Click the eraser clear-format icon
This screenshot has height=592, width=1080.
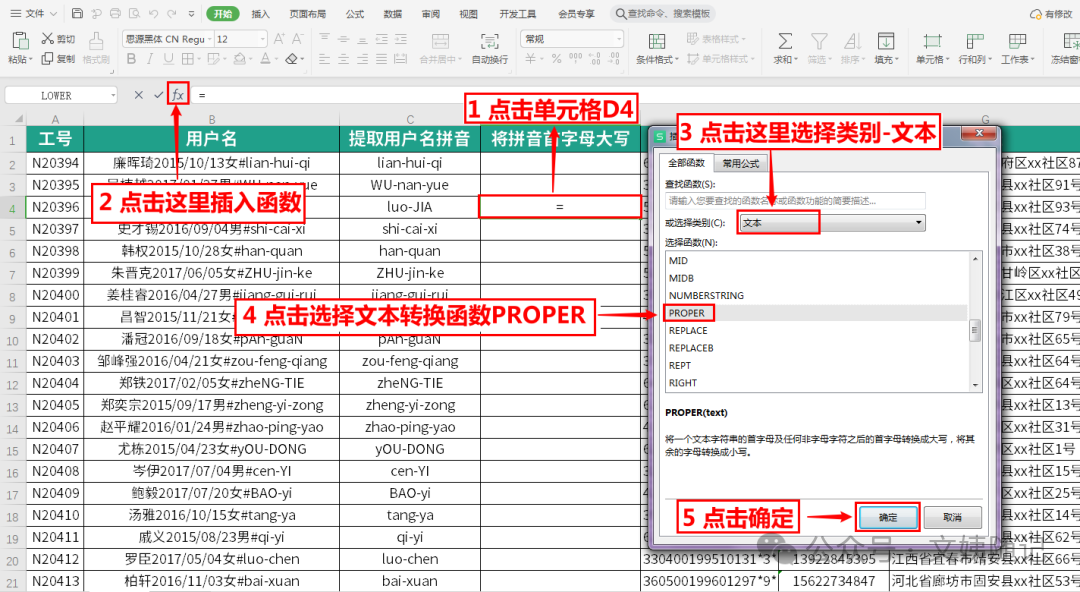click(292, 59)
